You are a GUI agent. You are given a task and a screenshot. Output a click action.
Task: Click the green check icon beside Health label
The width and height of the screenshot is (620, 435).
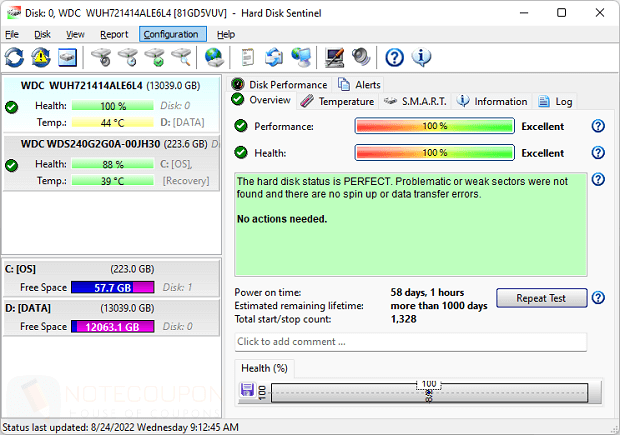coord(241,153)
